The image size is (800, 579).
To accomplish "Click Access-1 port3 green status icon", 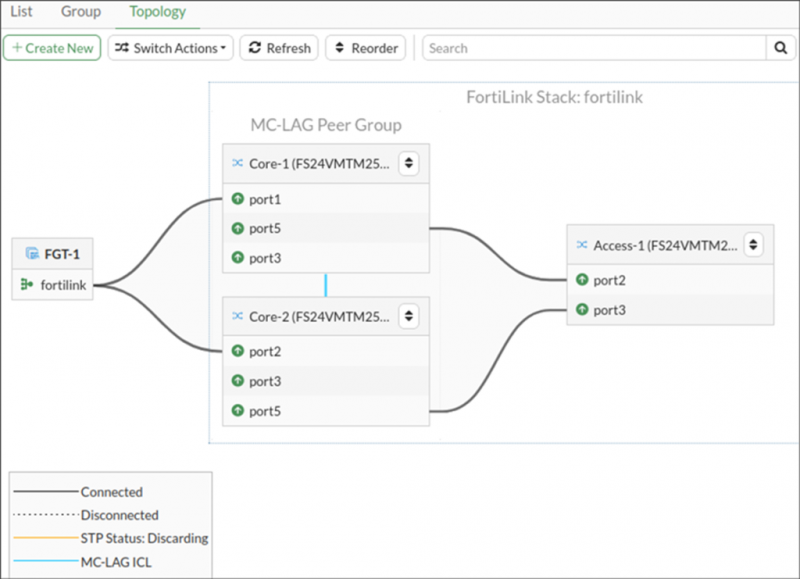I will click(x=582, y=310).
